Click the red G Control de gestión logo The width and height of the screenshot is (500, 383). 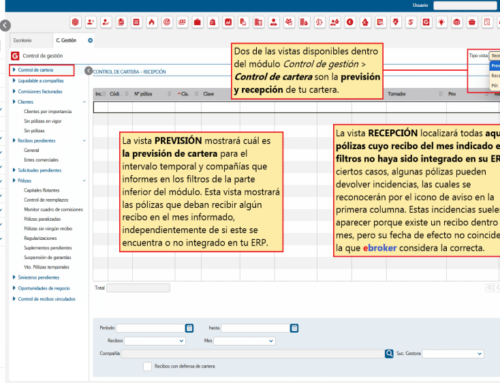pyautogui.click(x=15, y=56)
